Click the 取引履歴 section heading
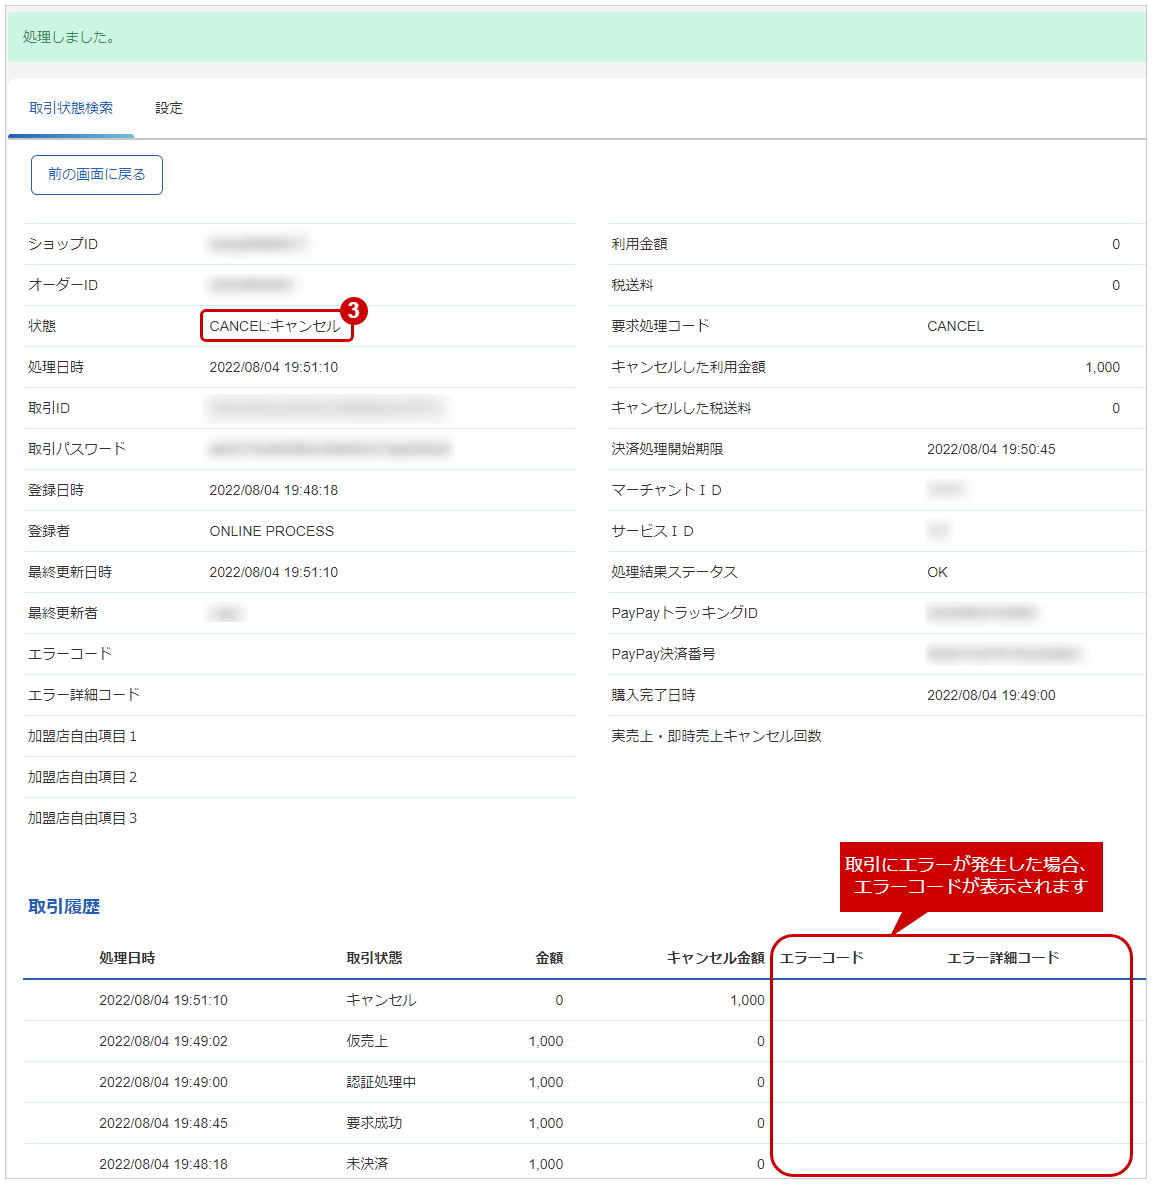Screen dimensions: 1152x1184 click(x=64, y=906)
